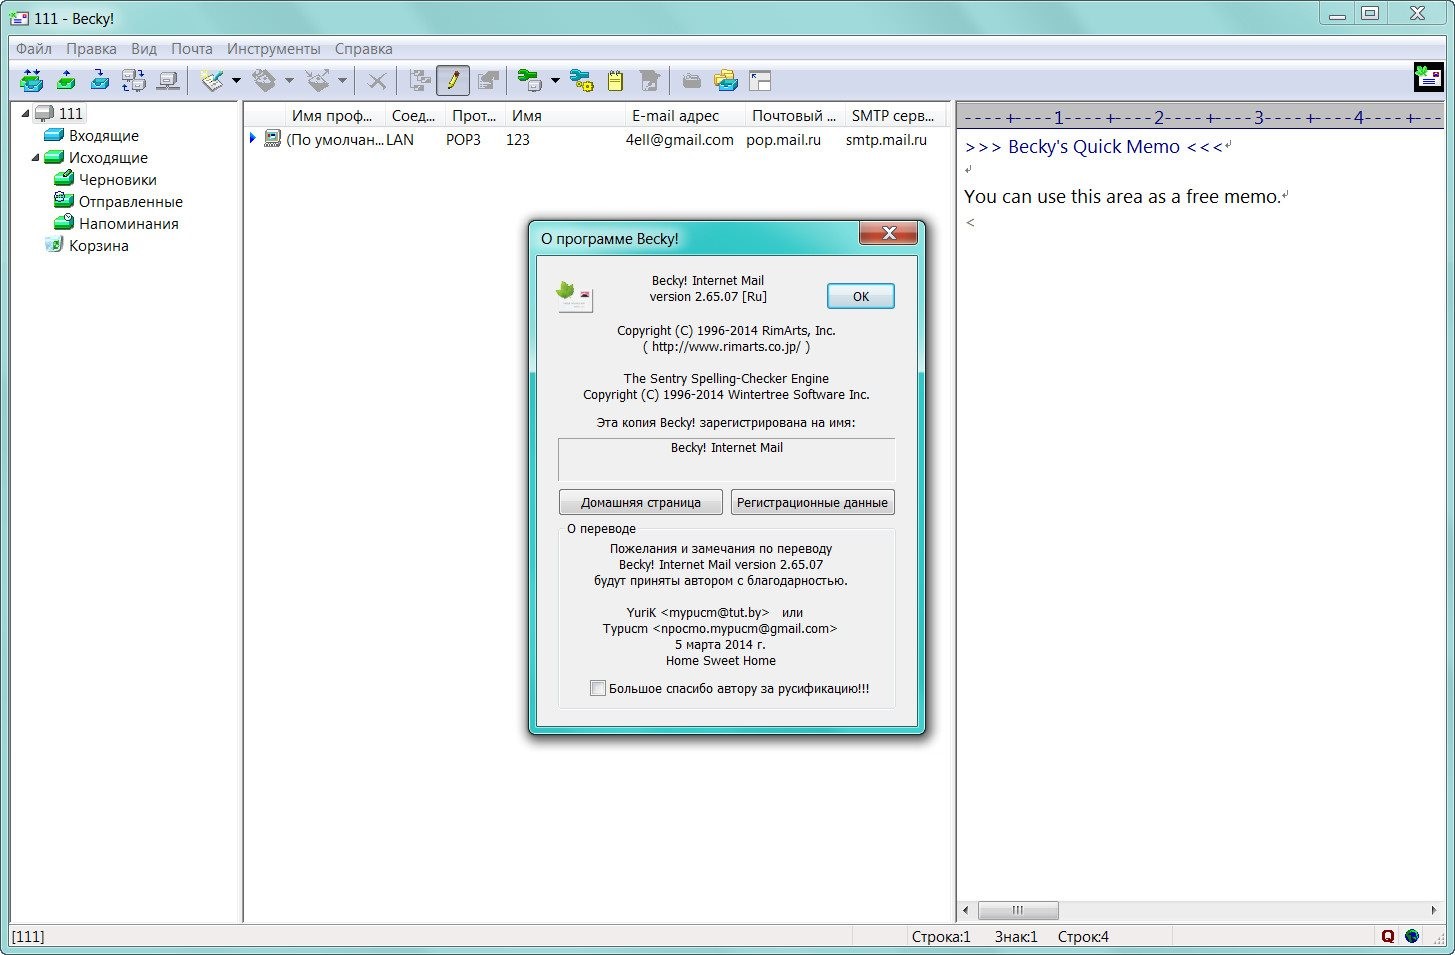Click the send and receive mail icon
Screen dimensions: 1455x955
(x=31, y=80)
